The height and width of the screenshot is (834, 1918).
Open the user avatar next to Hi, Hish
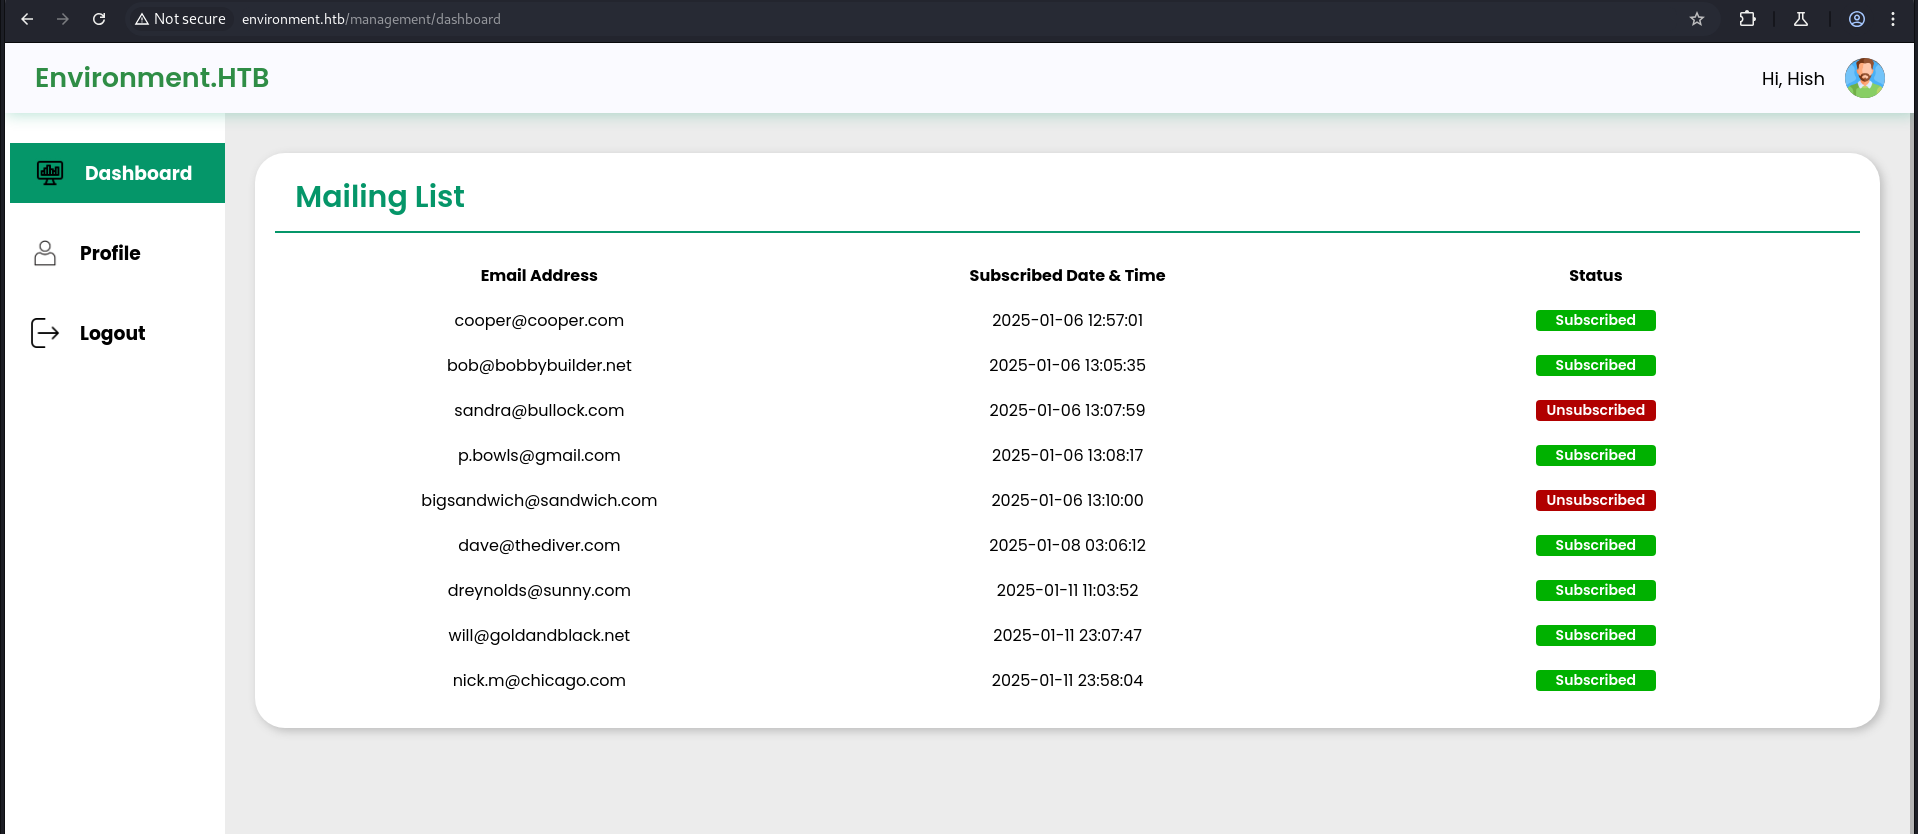point(1864,78)
